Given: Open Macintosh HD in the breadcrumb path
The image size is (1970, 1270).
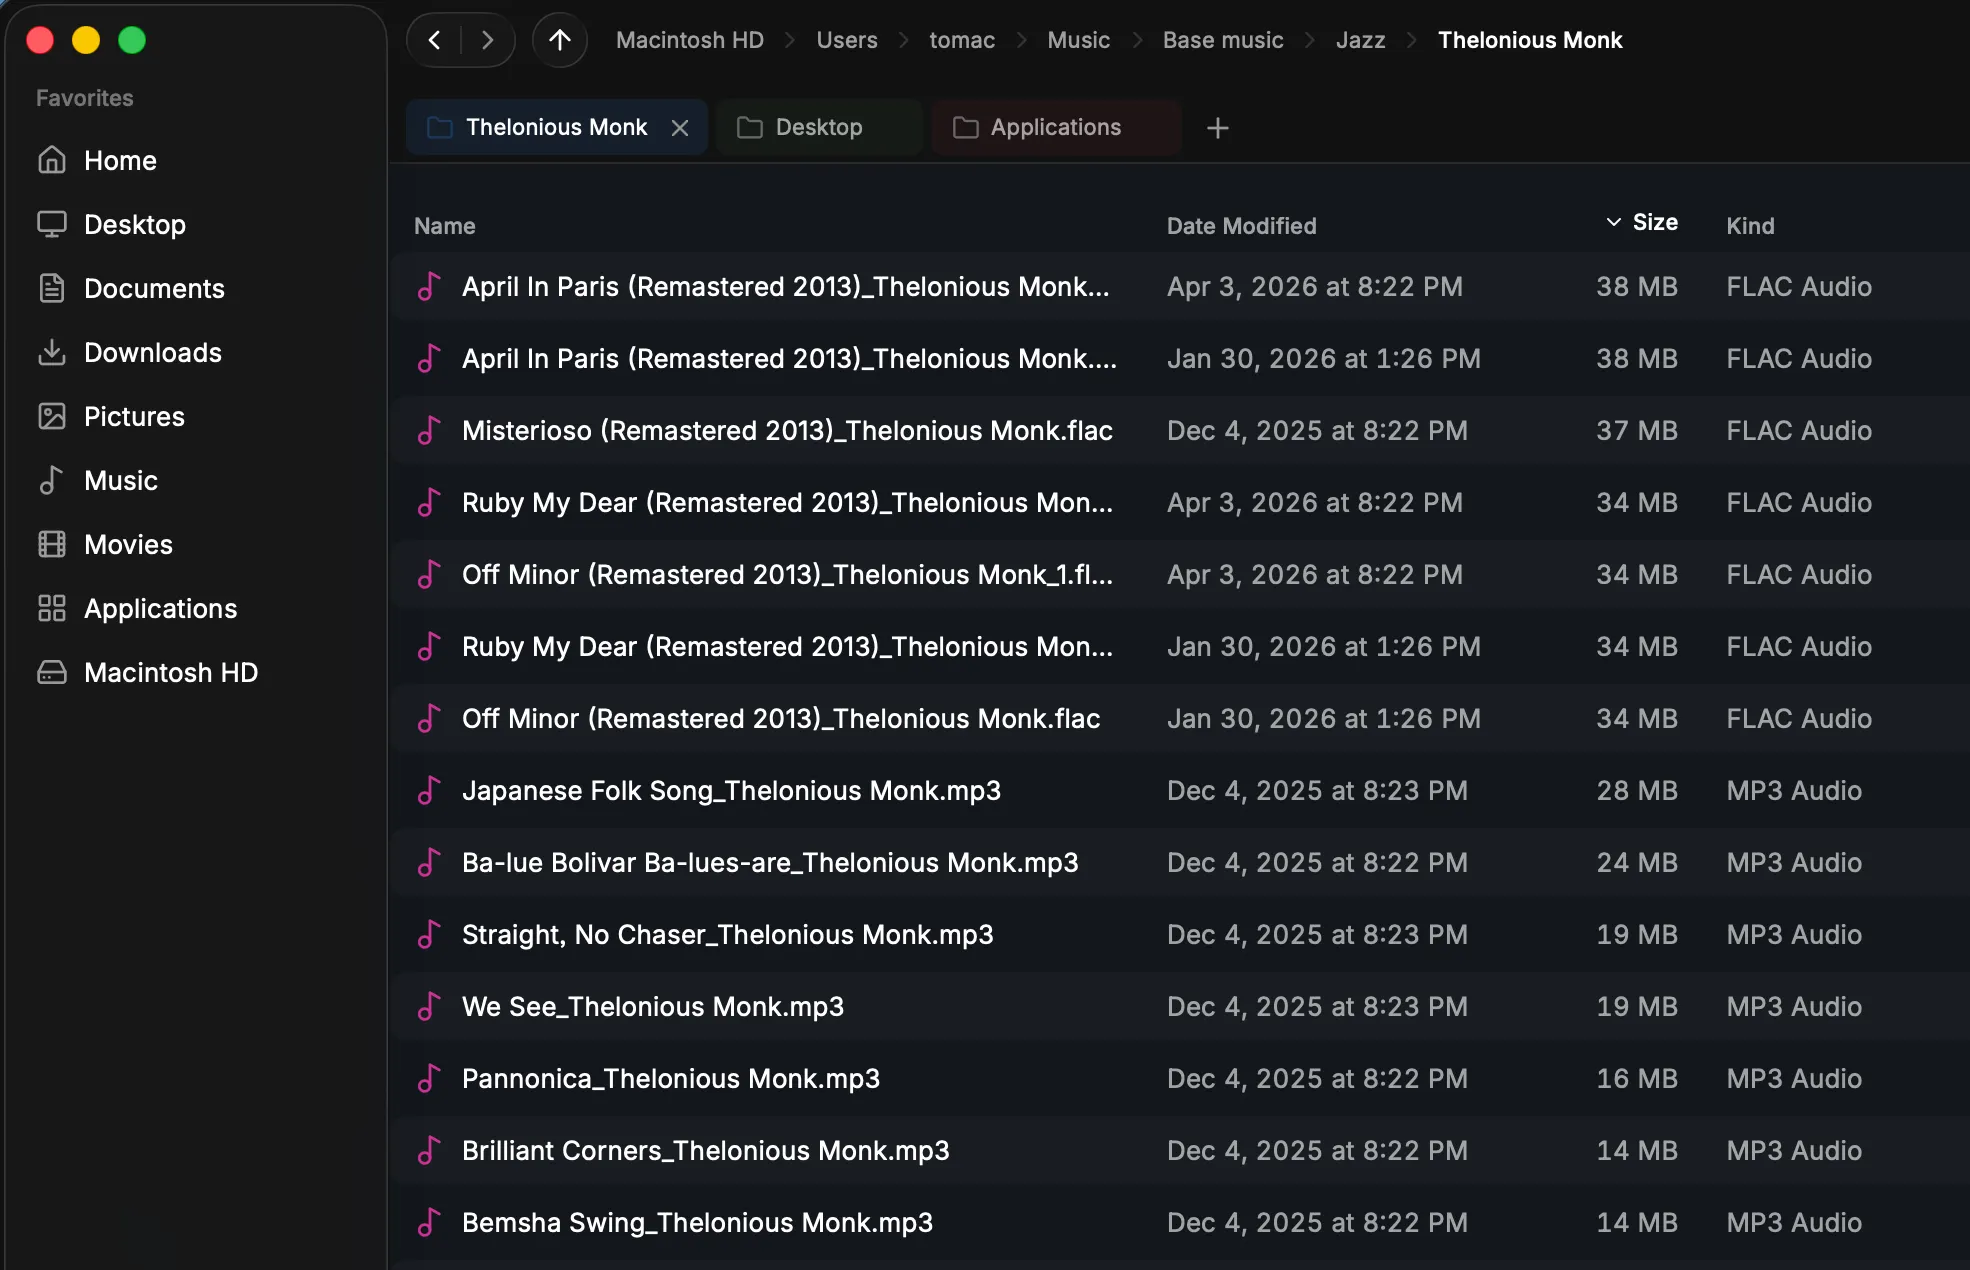Looking at the screenshot, I should tap(690, 40).
